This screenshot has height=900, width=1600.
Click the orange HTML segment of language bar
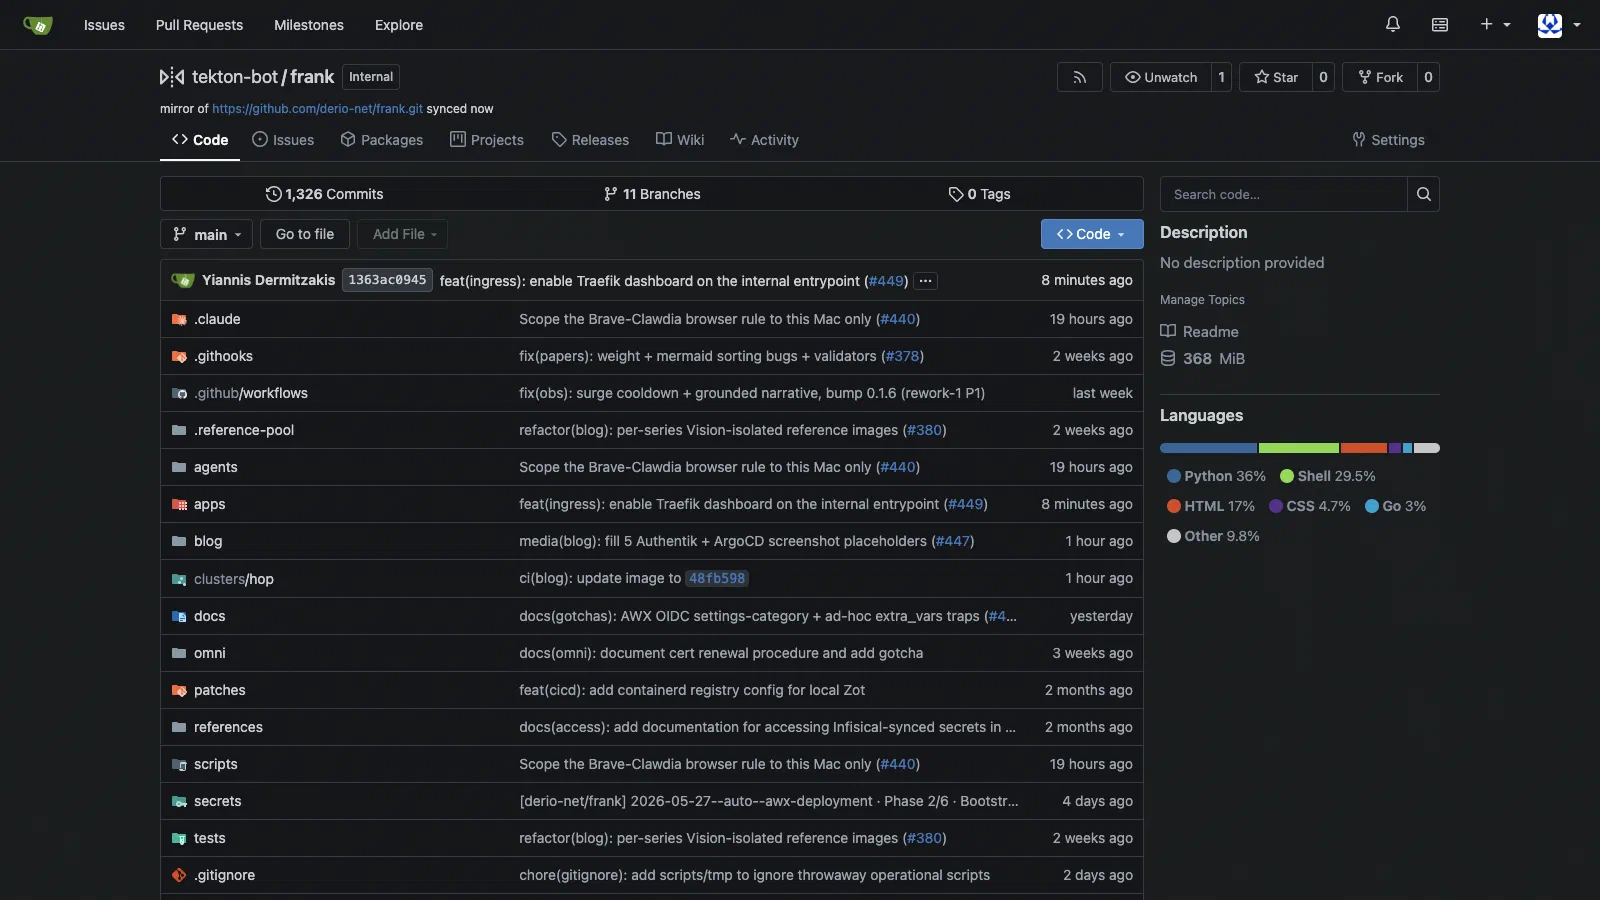[1364, 448]
